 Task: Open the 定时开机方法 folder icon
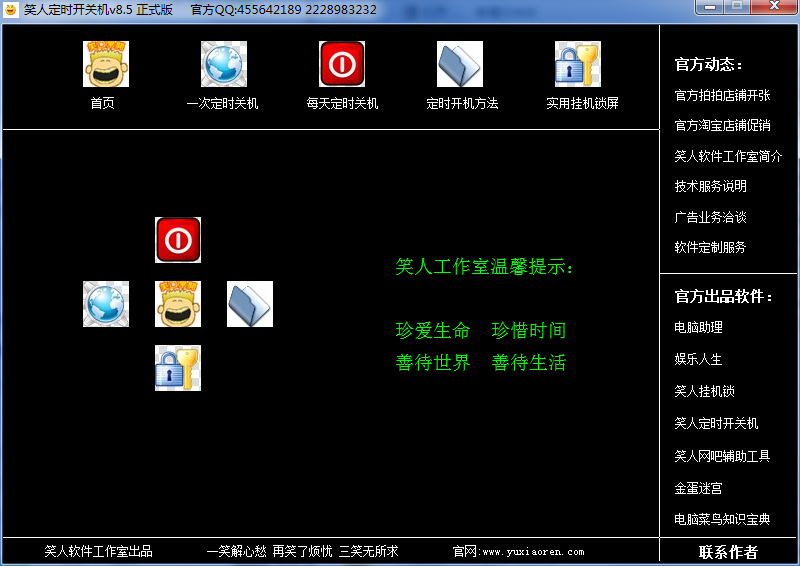460,64
